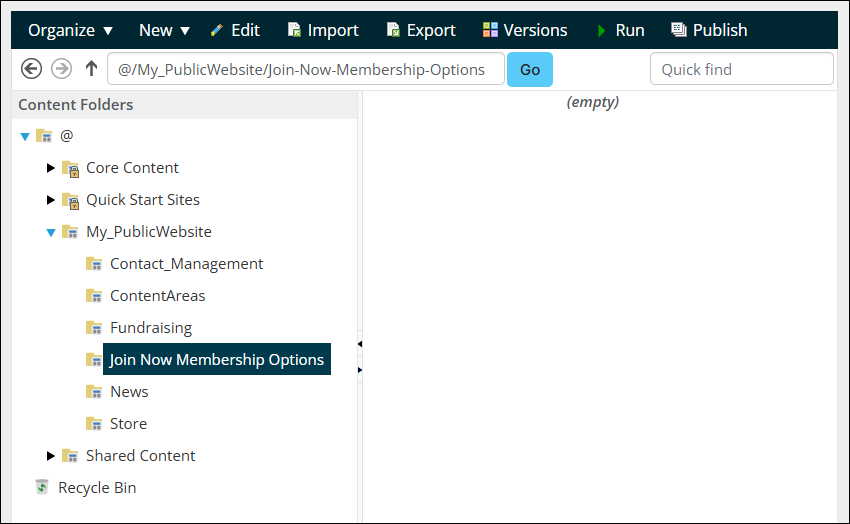
Task: Open the Recycle Bin
Action: pos(96,487)
